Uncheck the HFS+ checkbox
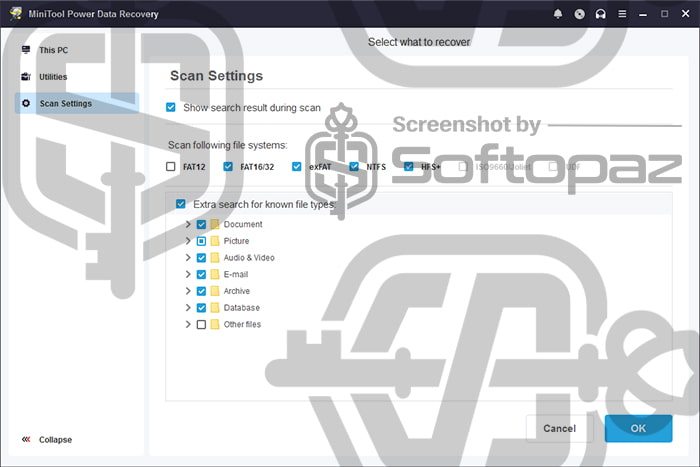 click(408, 167)
